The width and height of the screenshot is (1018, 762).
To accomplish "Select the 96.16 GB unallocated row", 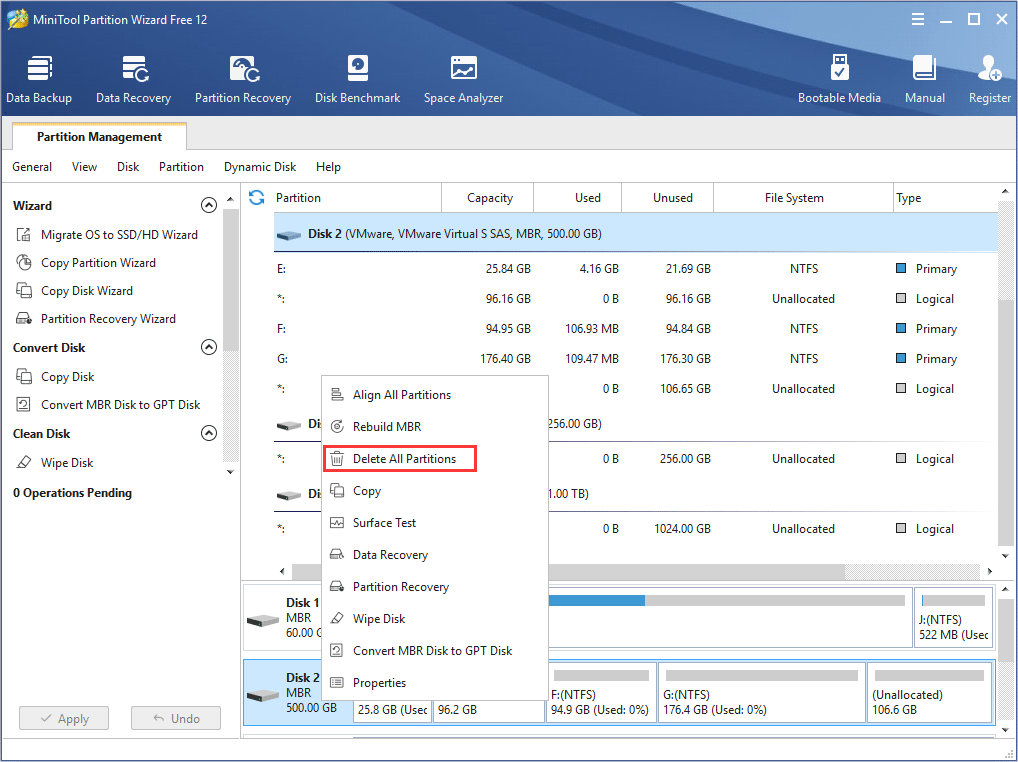I will click(x=636, y=299).
